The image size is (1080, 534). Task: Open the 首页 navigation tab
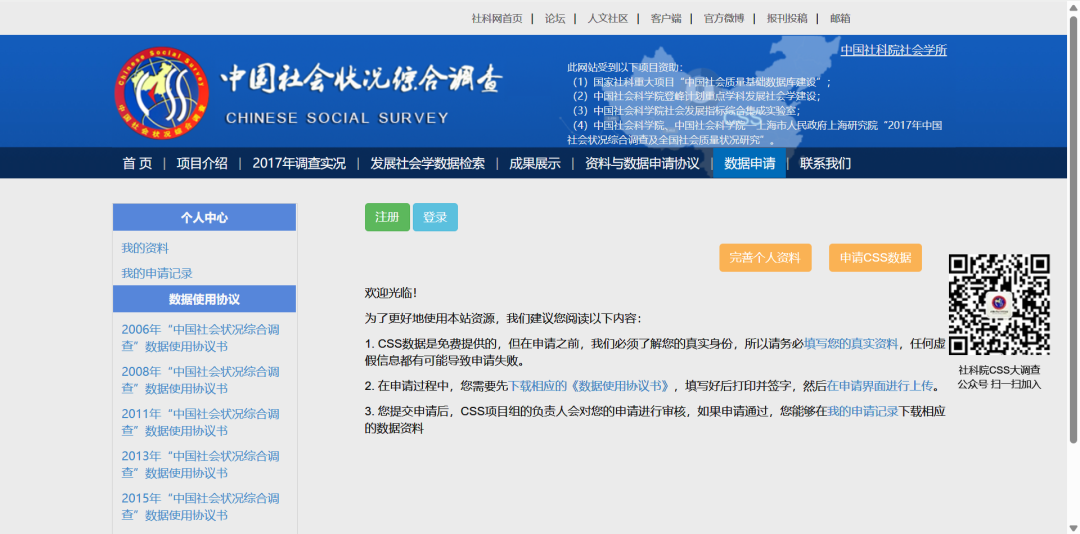[x=137, y=163]
